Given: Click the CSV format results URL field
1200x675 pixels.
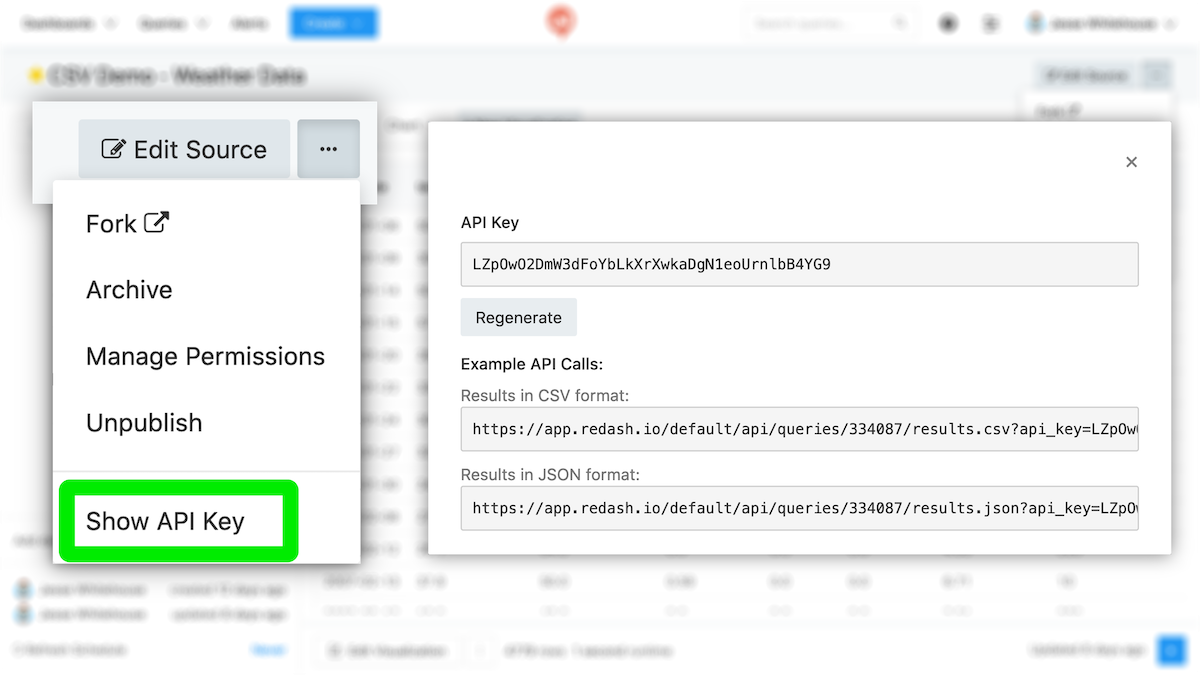Looking at the screenshot, I should pos(799,429).
